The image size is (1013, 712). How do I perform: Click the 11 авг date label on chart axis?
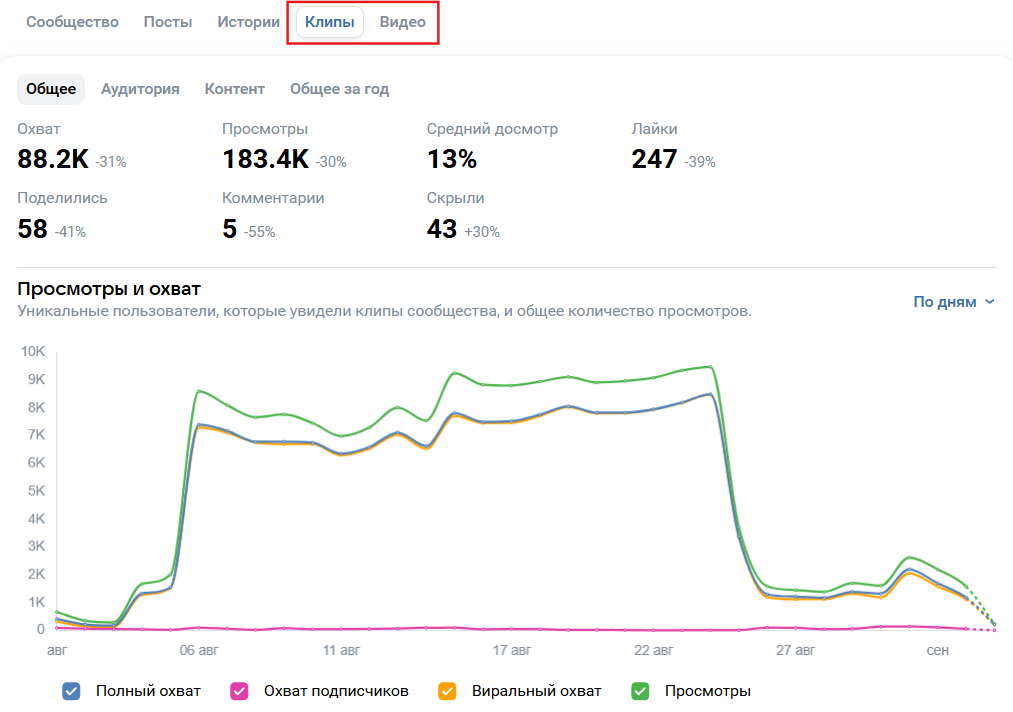click(x=341, y=650)
